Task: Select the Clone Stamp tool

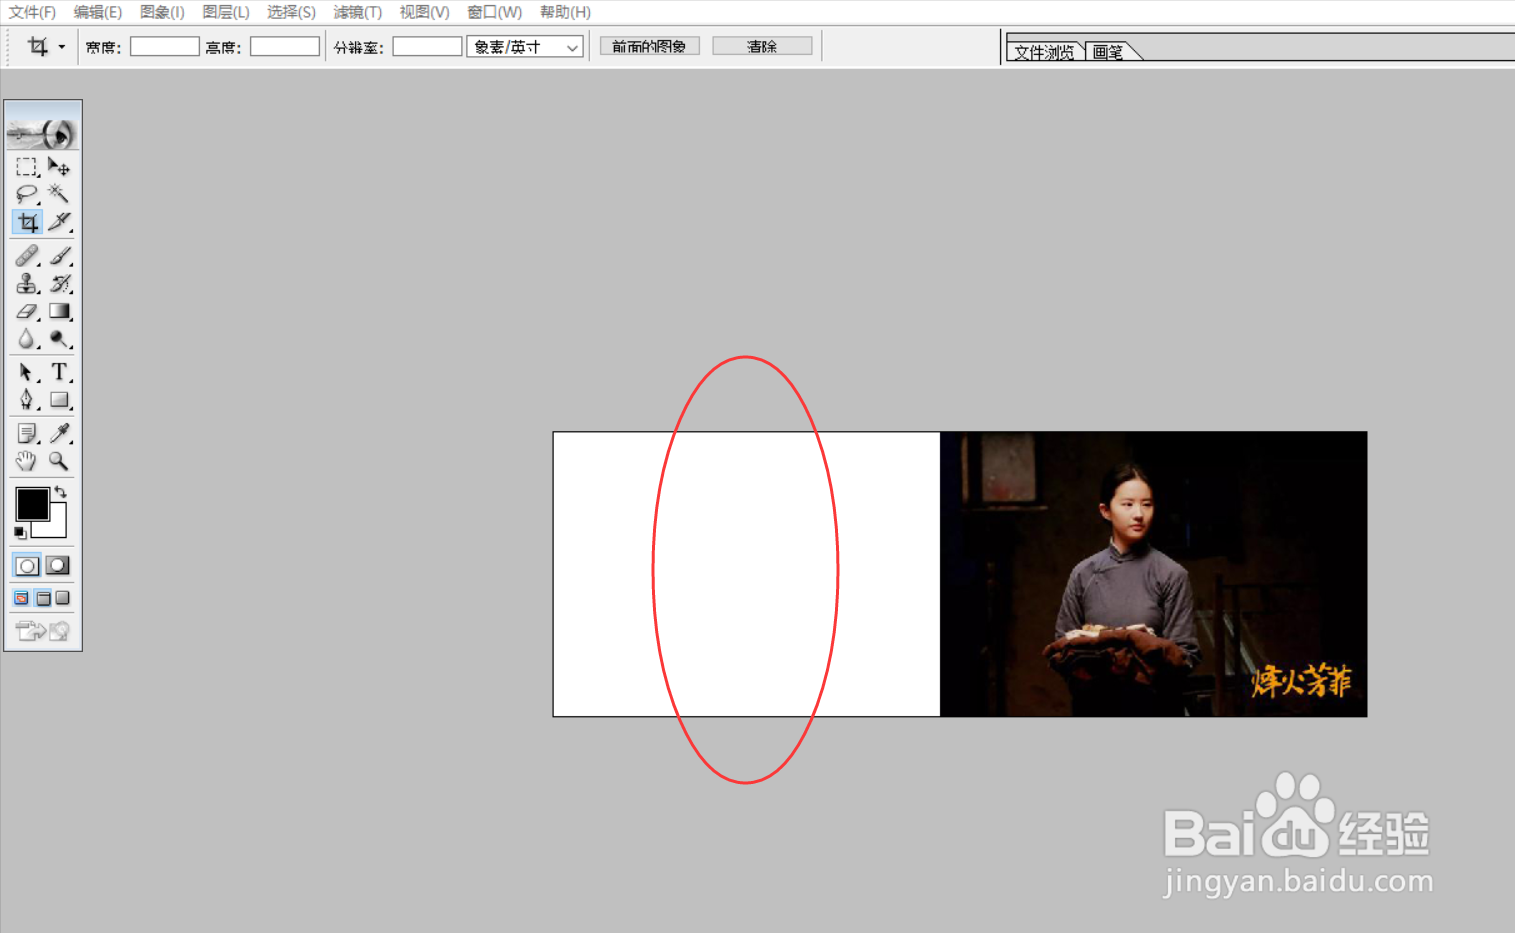Action: point(27,284)
